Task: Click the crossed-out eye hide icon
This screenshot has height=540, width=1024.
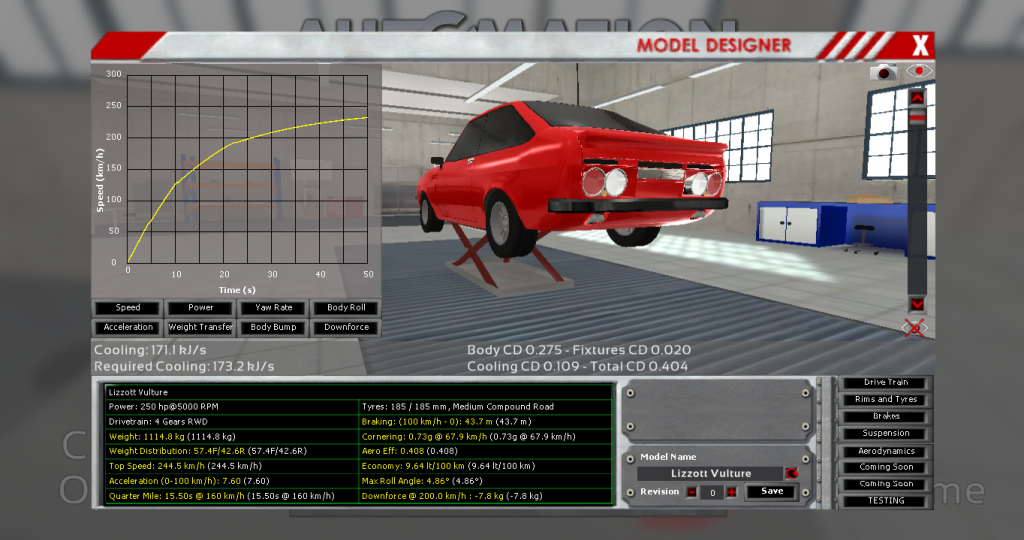Action: [915, 328]
